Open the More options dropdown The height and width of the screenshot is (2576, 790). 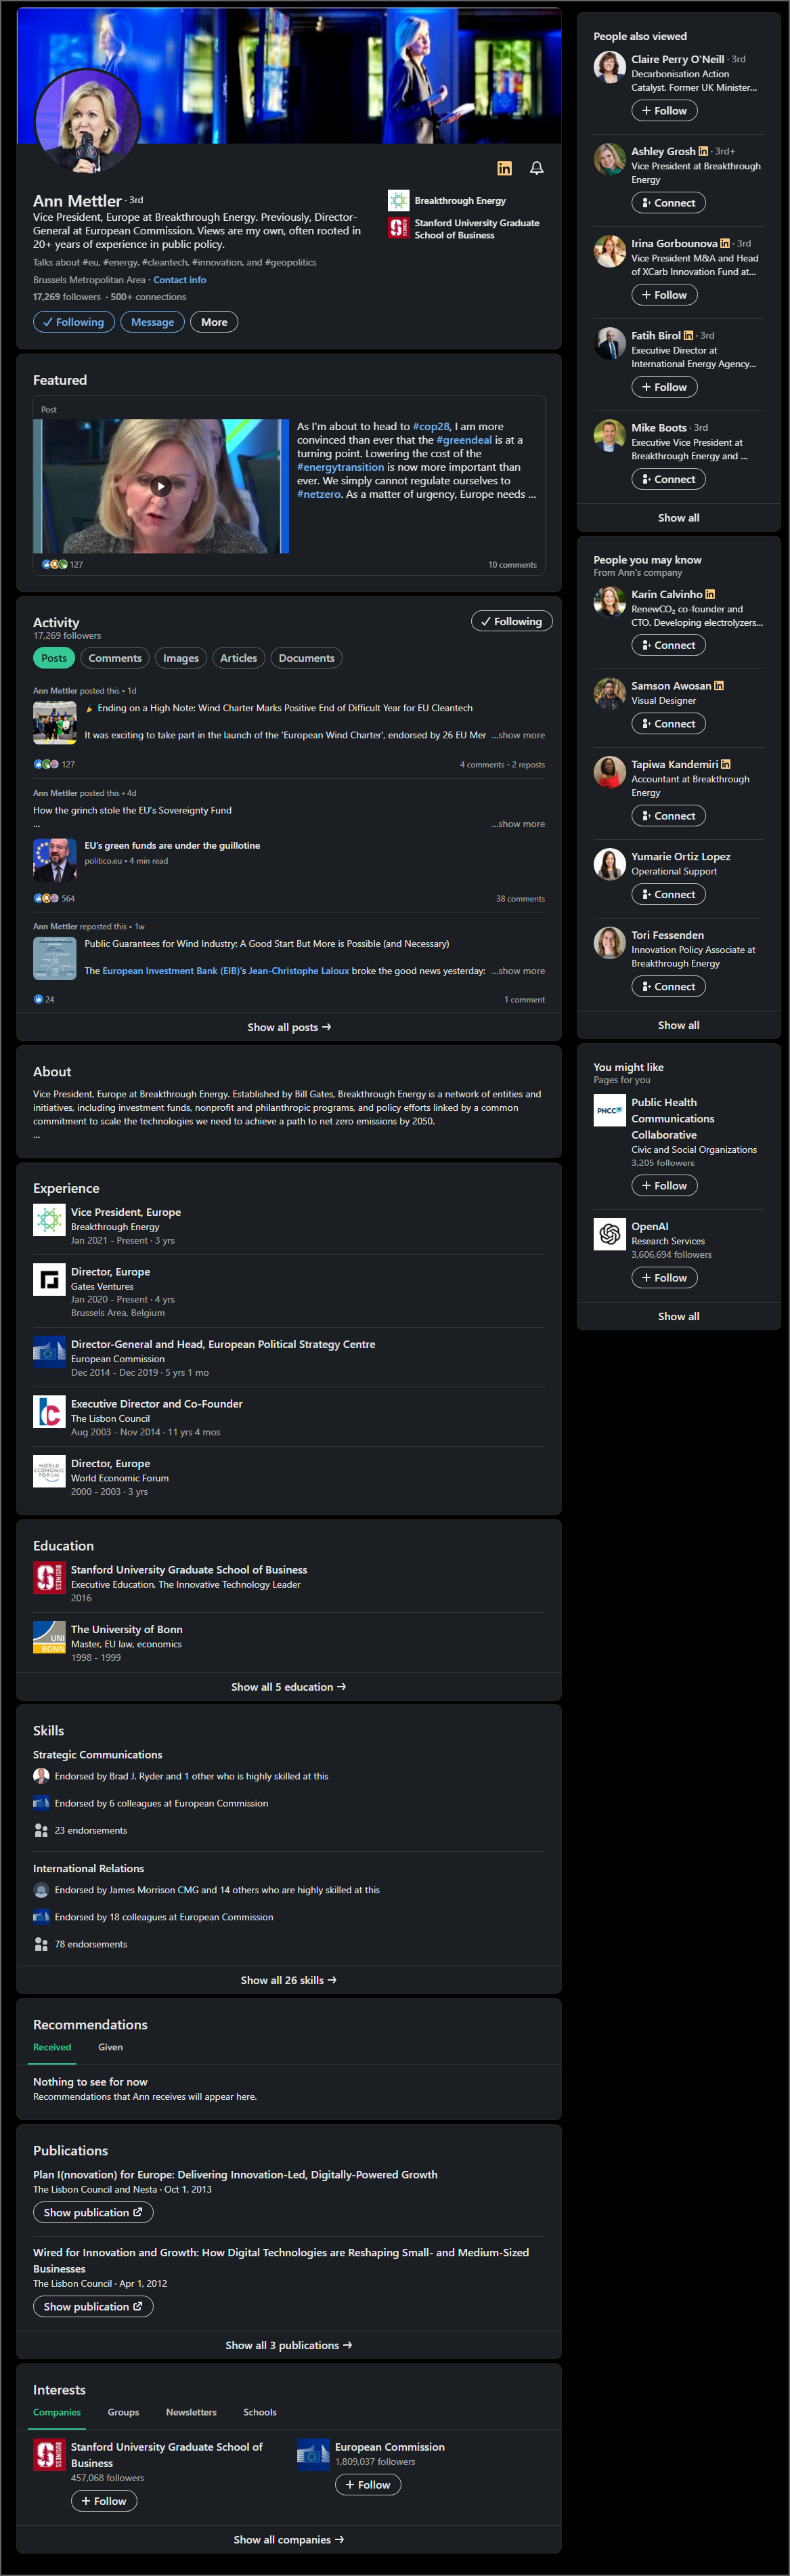(214, 322)
